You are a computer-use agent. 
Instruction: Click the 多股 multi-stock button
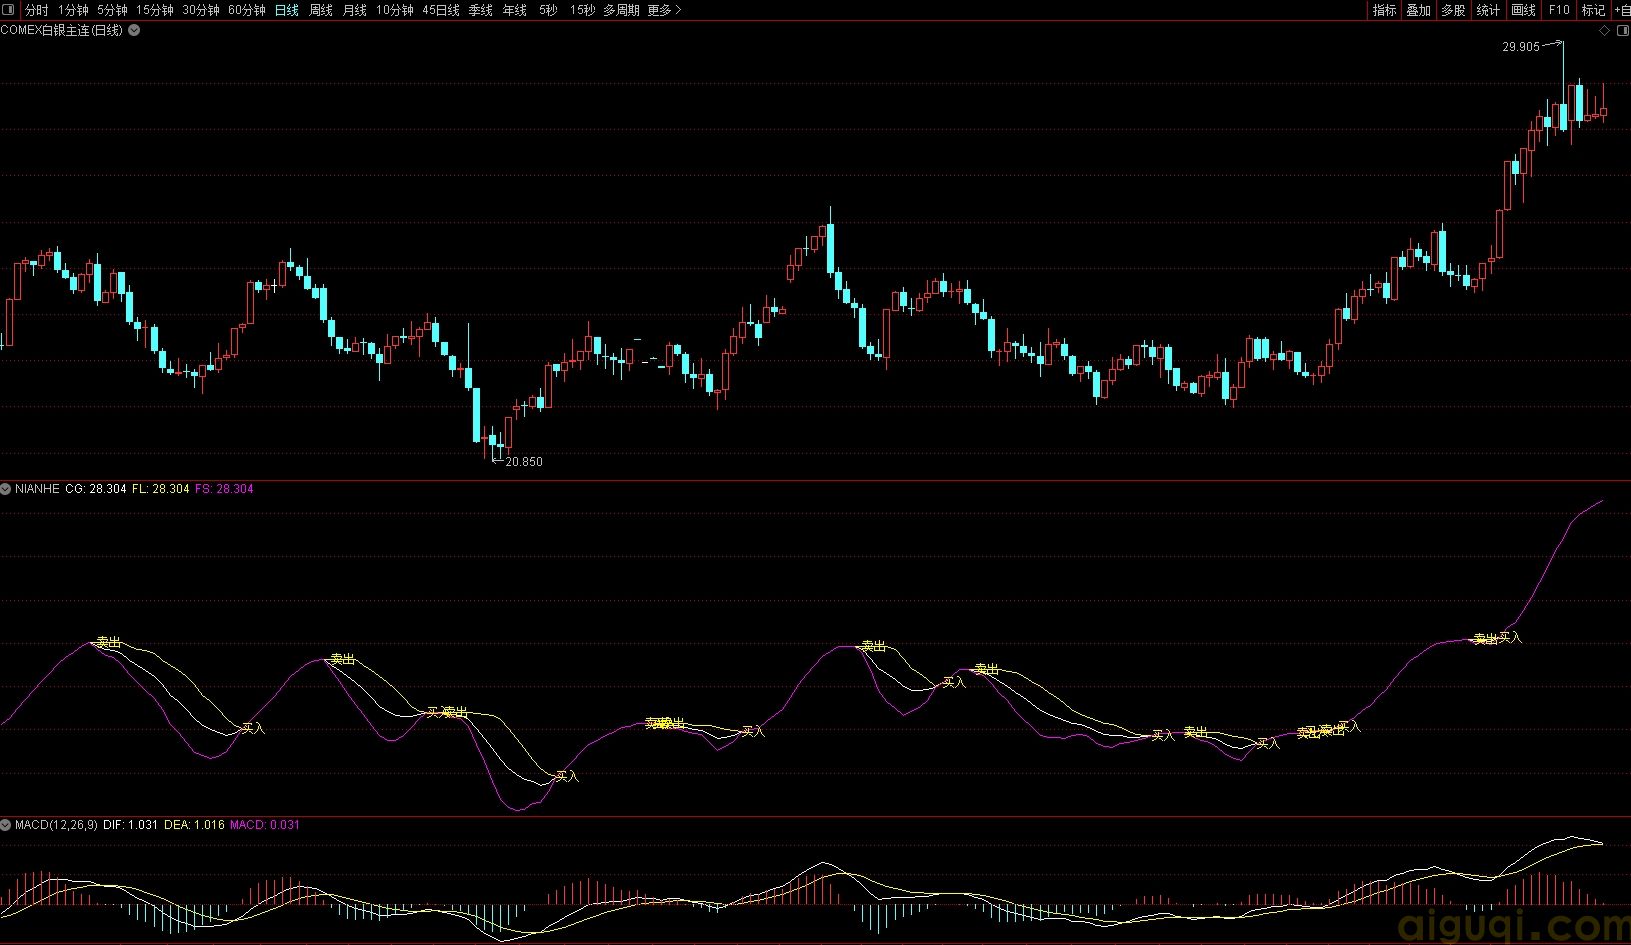(1453, 10)
